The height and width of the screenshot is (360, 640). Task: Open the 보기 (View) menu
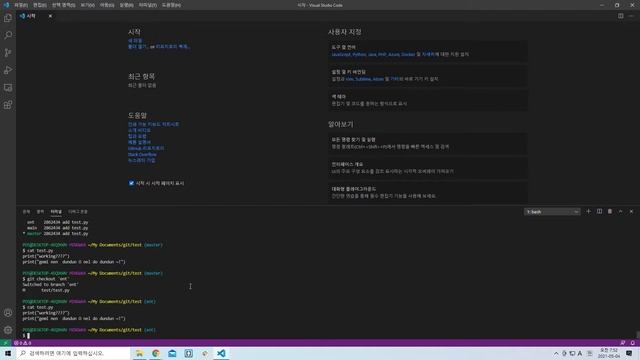pyautogui.click(x=88, y=5)
